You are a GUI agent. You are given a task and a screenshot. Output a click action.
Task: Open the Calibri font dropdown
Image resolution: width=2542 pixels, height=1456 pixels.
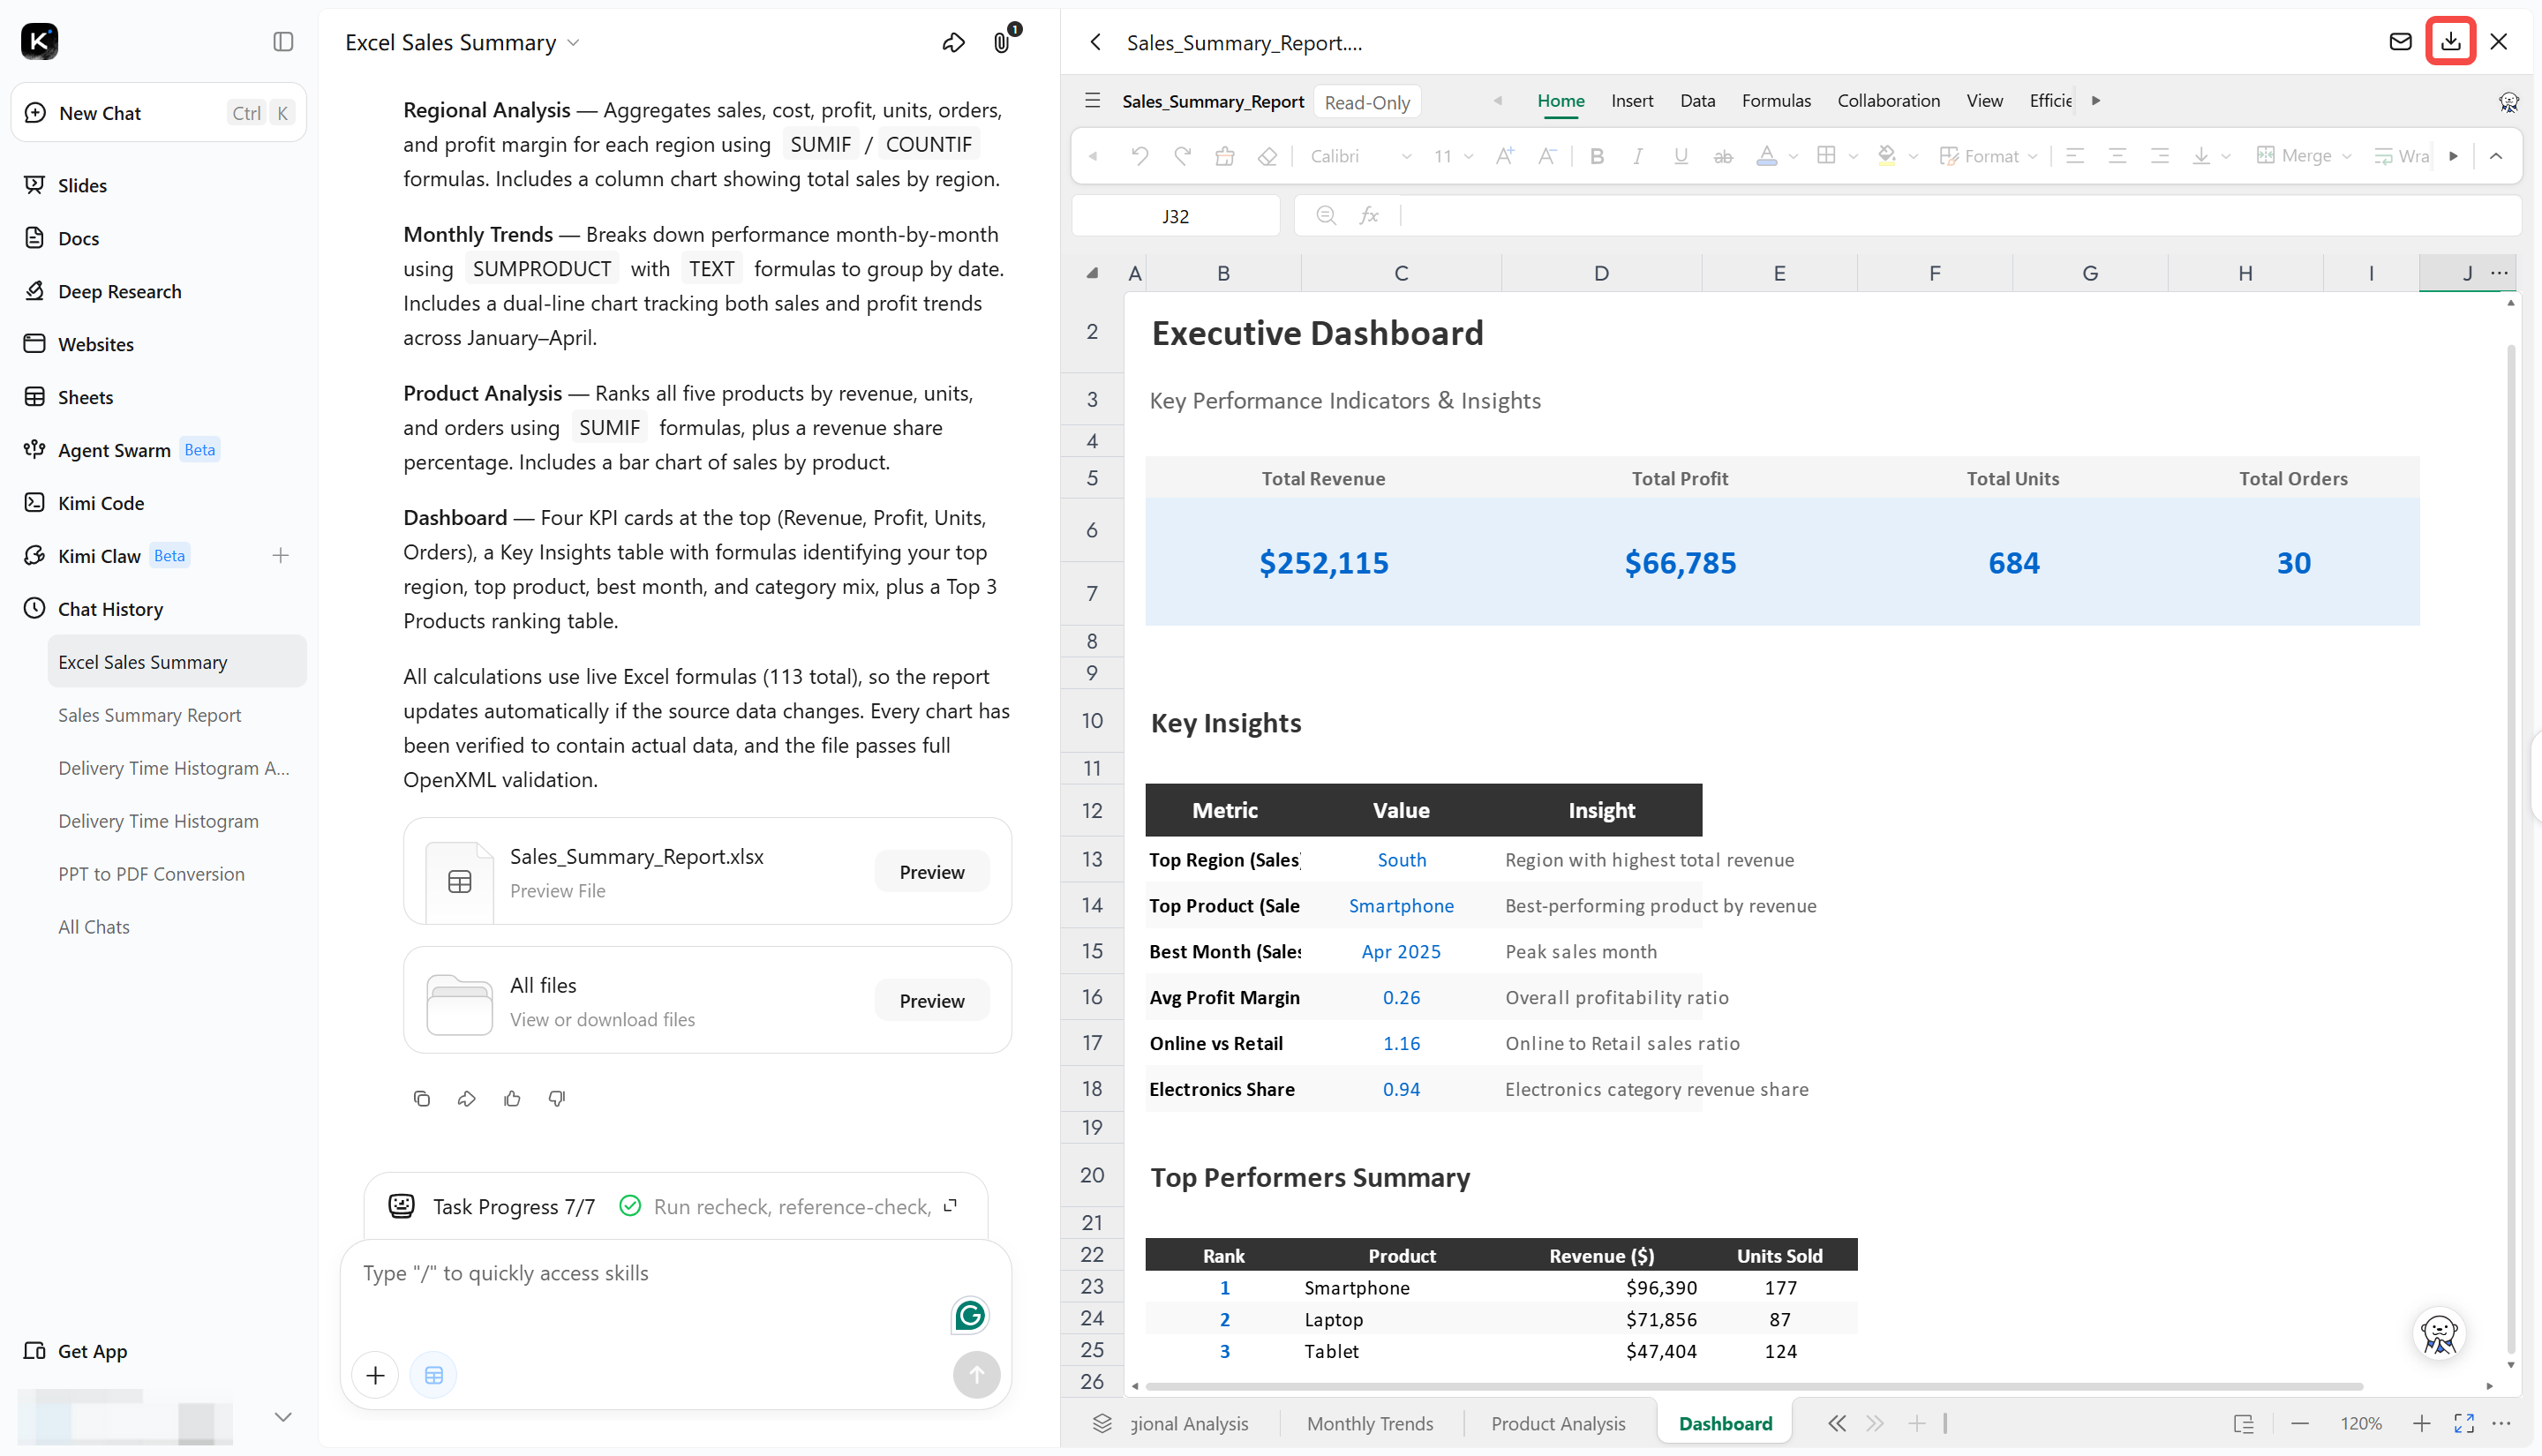1361,156
